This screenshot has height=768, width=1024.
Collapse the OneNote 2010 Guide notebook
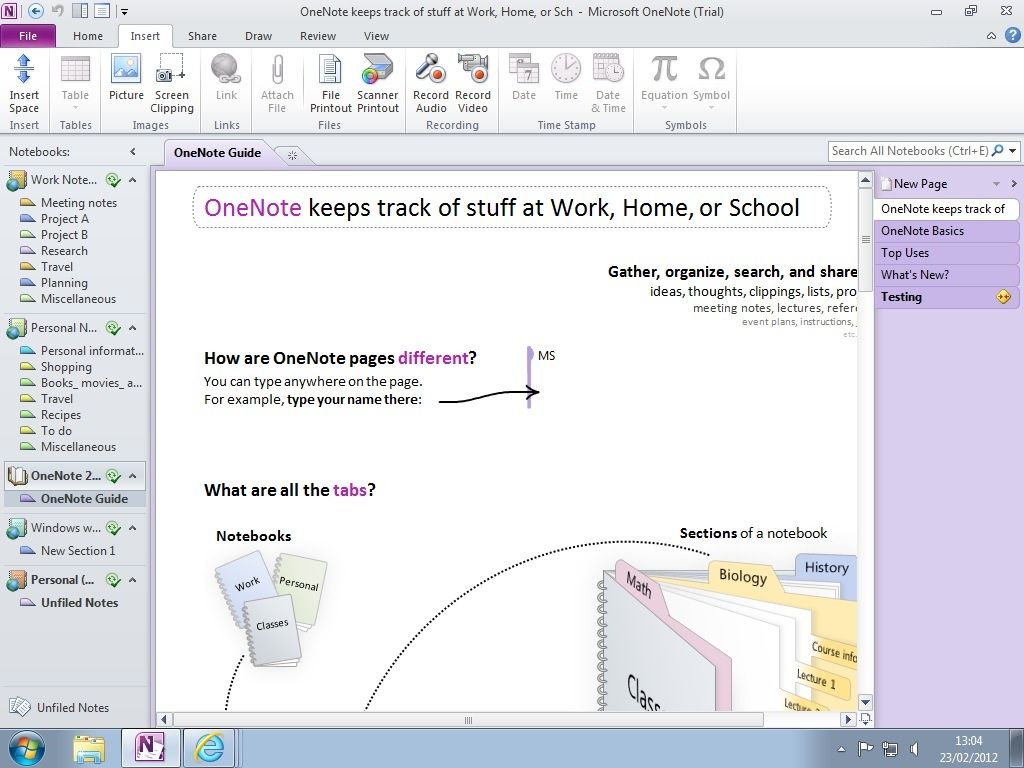(133, 476)
